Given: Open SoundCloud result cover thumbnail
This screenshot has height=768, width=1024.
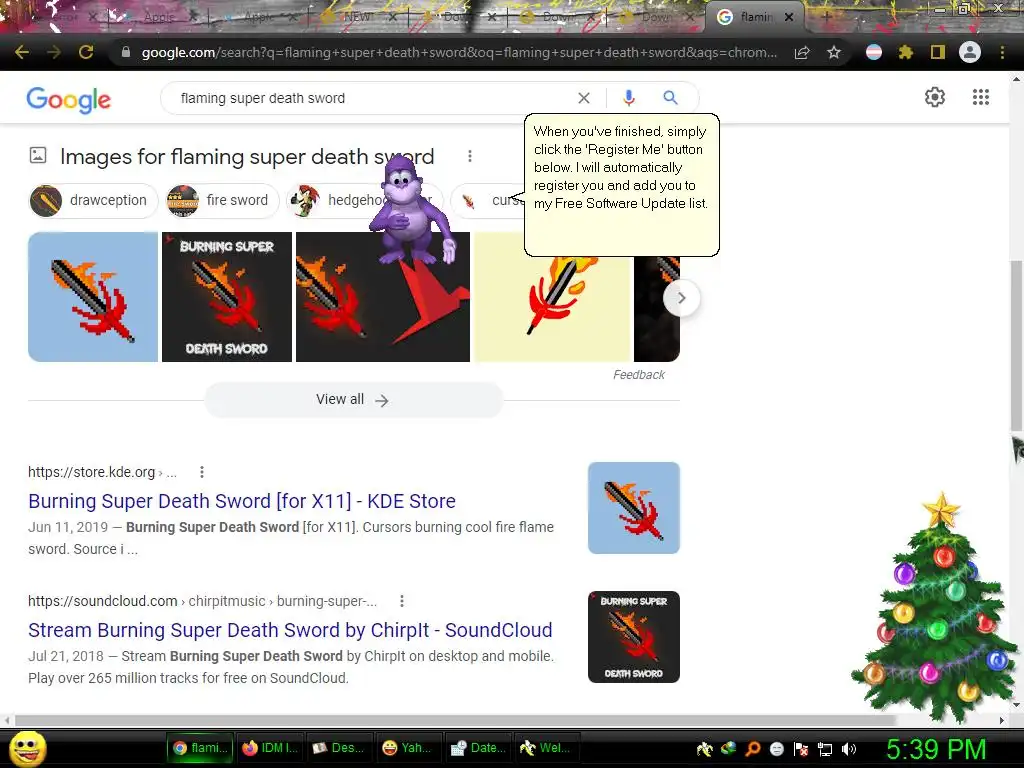Looking at the screenshot, I should click(x=633, y=637).
